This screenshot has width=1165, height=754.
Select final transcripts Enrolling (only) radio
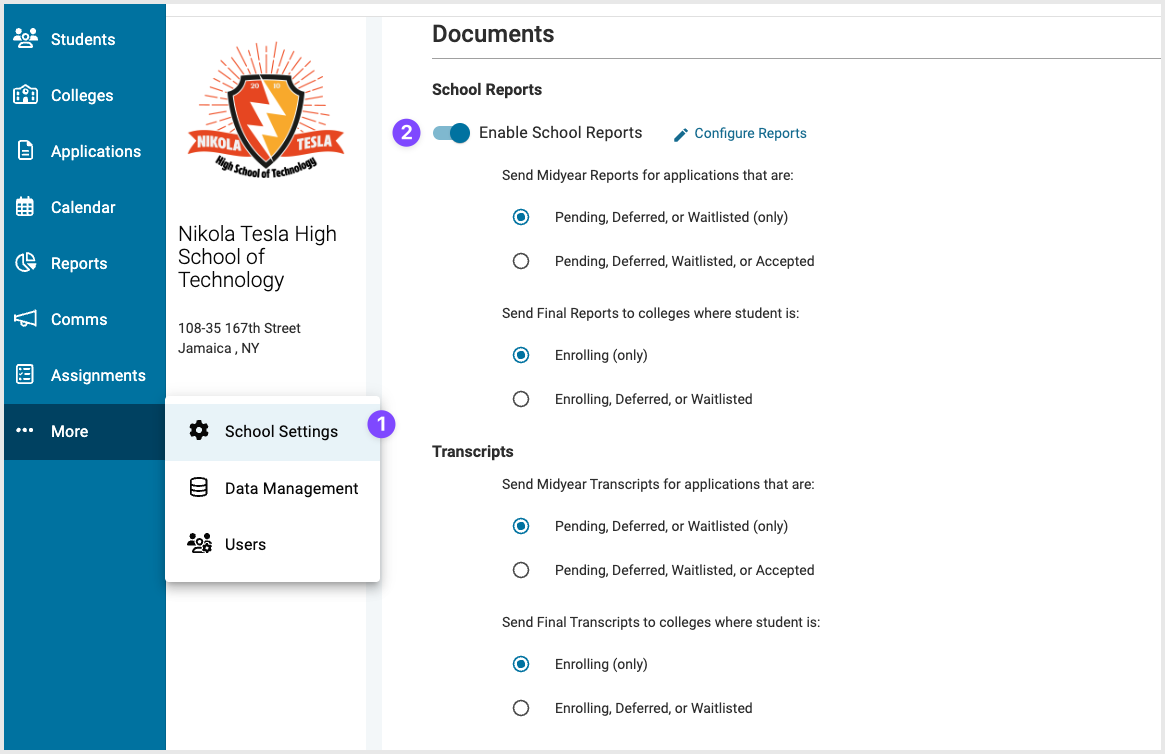(x=521, y=664)
